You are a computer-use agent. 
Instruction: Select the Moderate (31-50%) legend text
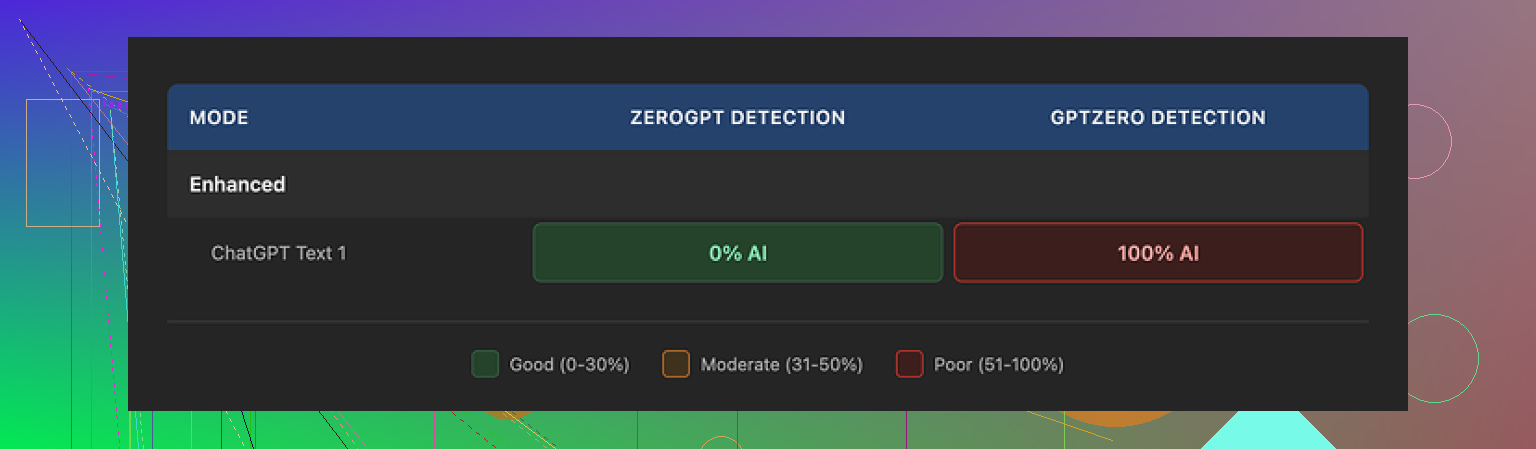(x=781, y=364)
